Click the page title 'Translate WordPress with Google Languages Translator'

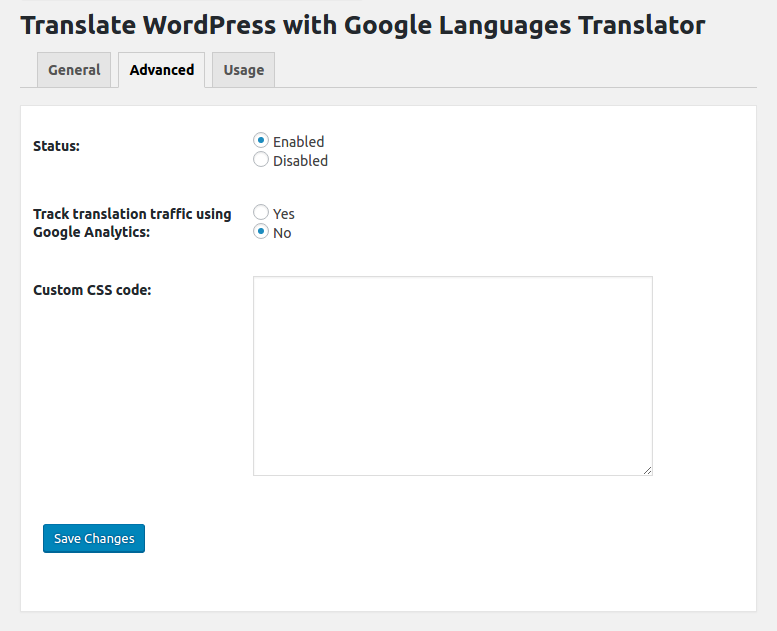click(x=363, y=25)
